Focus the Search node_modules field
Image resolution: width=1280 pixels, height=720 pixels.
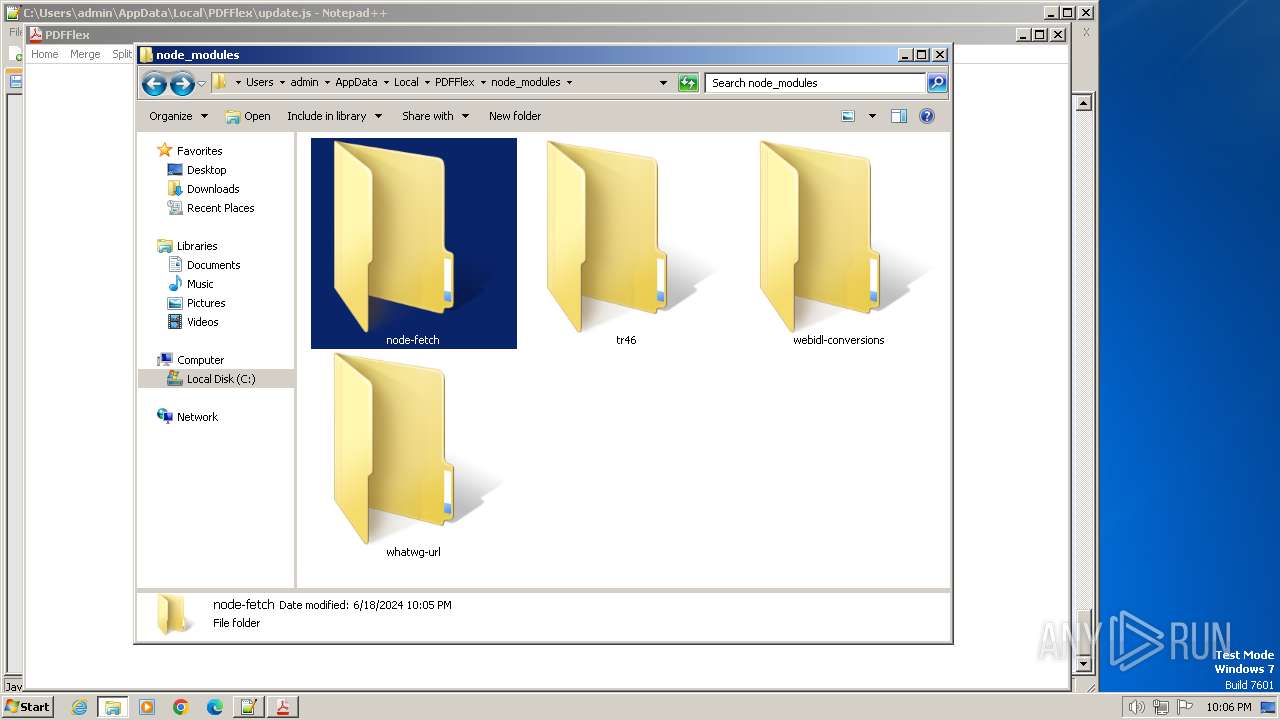point(815,83)
